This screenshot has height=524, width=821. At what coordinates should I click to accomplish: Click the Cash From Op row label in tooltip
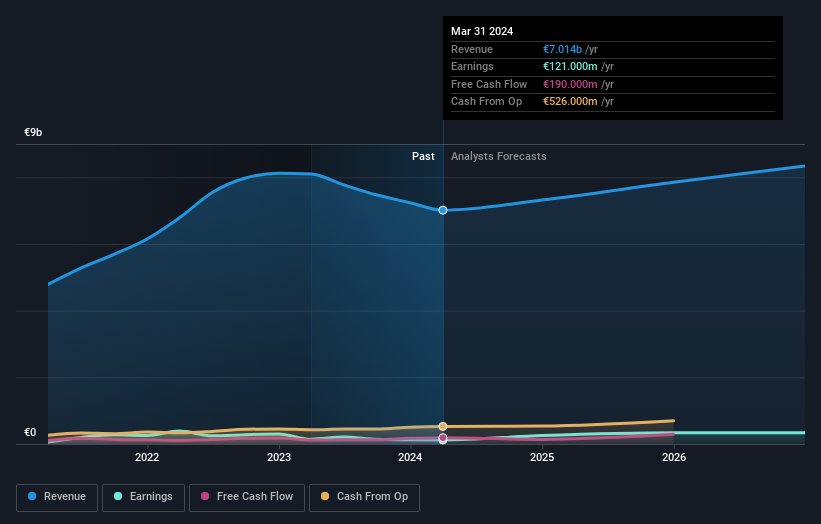coord(486,102)
